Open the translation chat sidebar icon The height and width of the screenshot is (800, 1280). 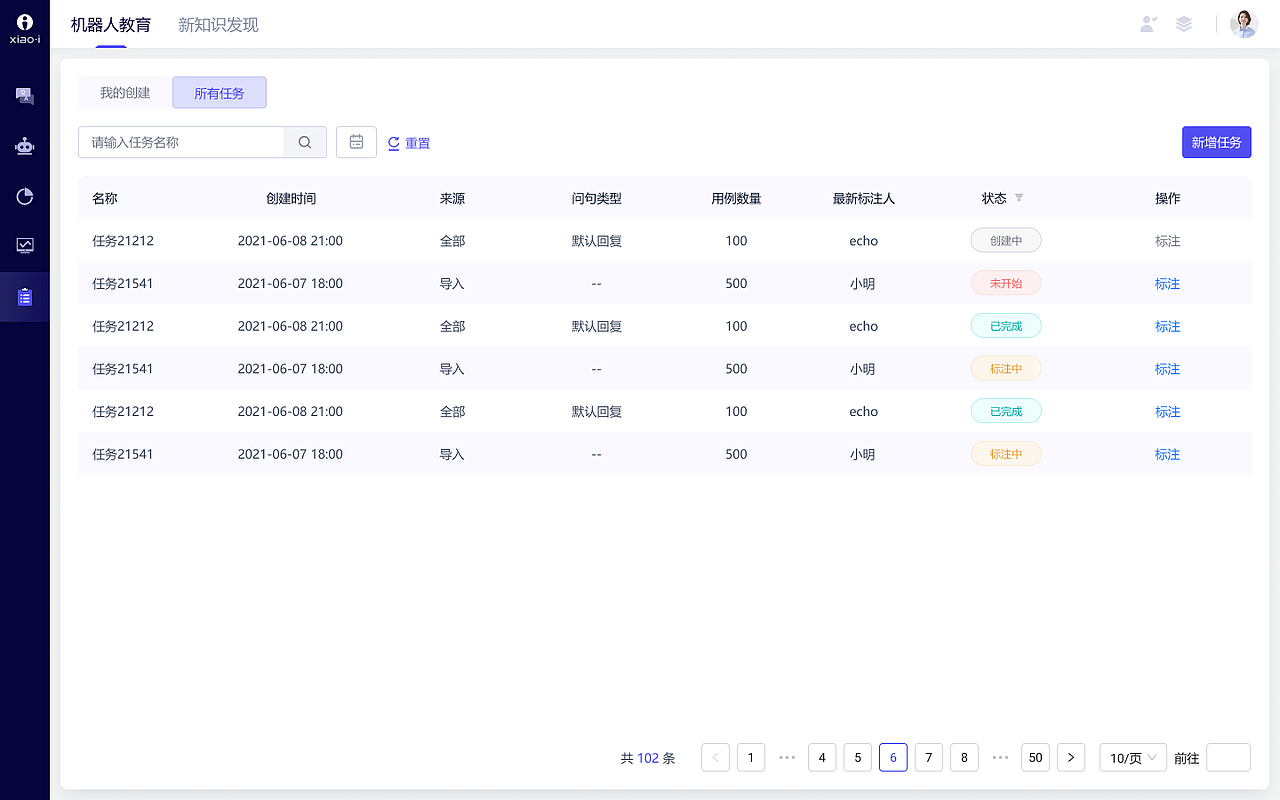click(x=24, y=95)
